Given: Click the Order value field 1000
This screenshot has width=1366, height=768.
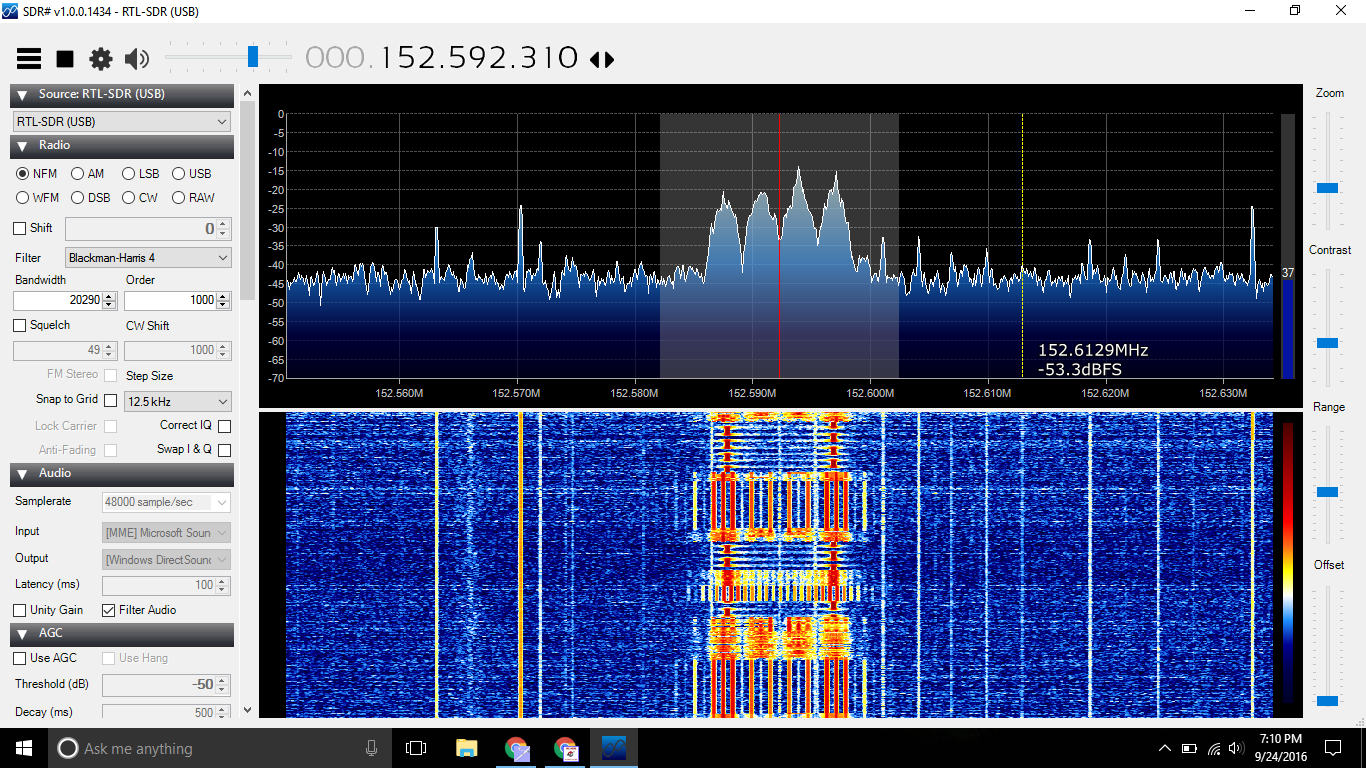Looking at the screenshot, I should point(170,300).
